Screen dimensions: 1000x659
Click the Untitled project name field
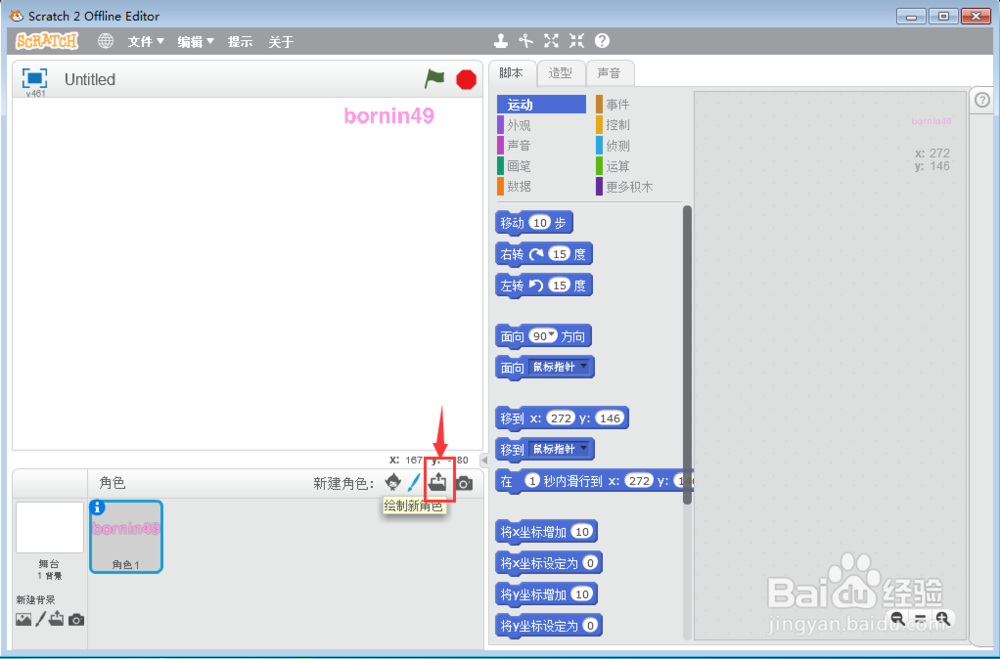coord(90,80)
